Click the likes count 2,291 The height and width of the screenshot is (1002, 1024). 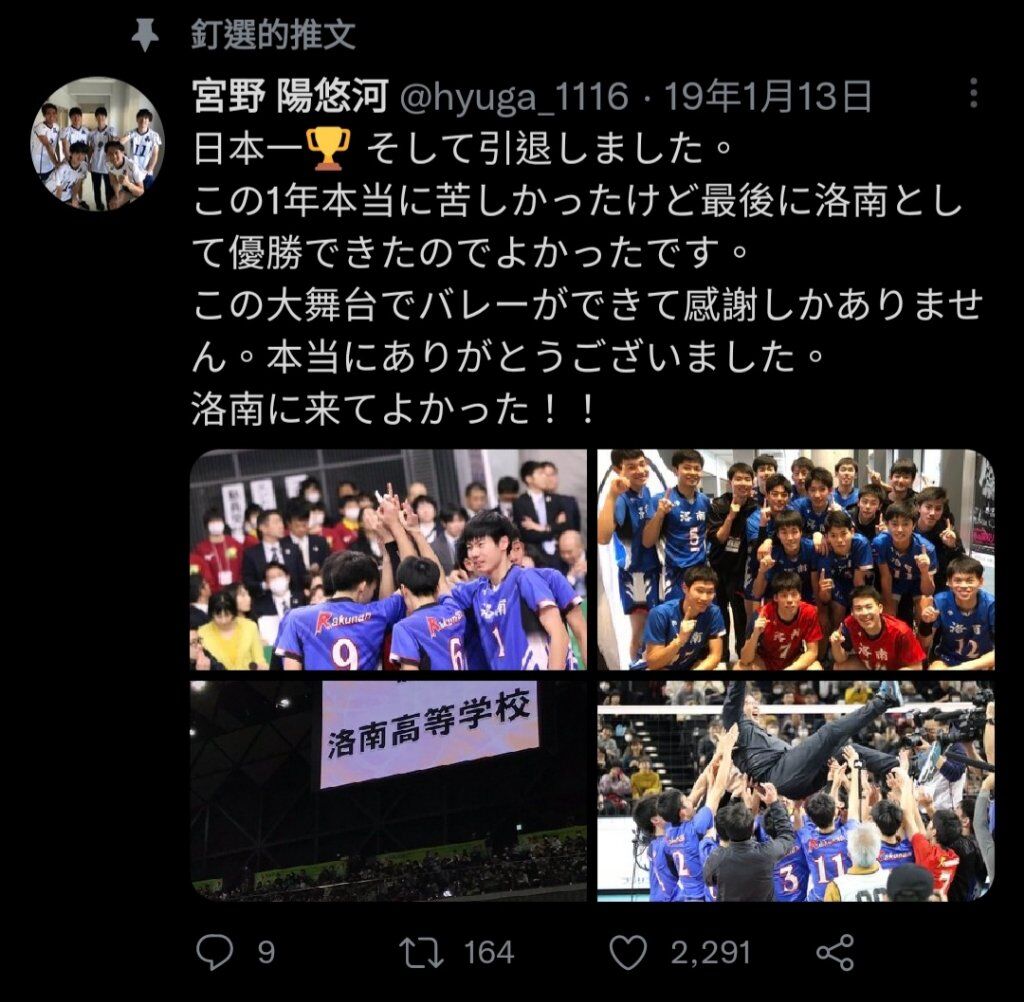(x=711, y=952)
